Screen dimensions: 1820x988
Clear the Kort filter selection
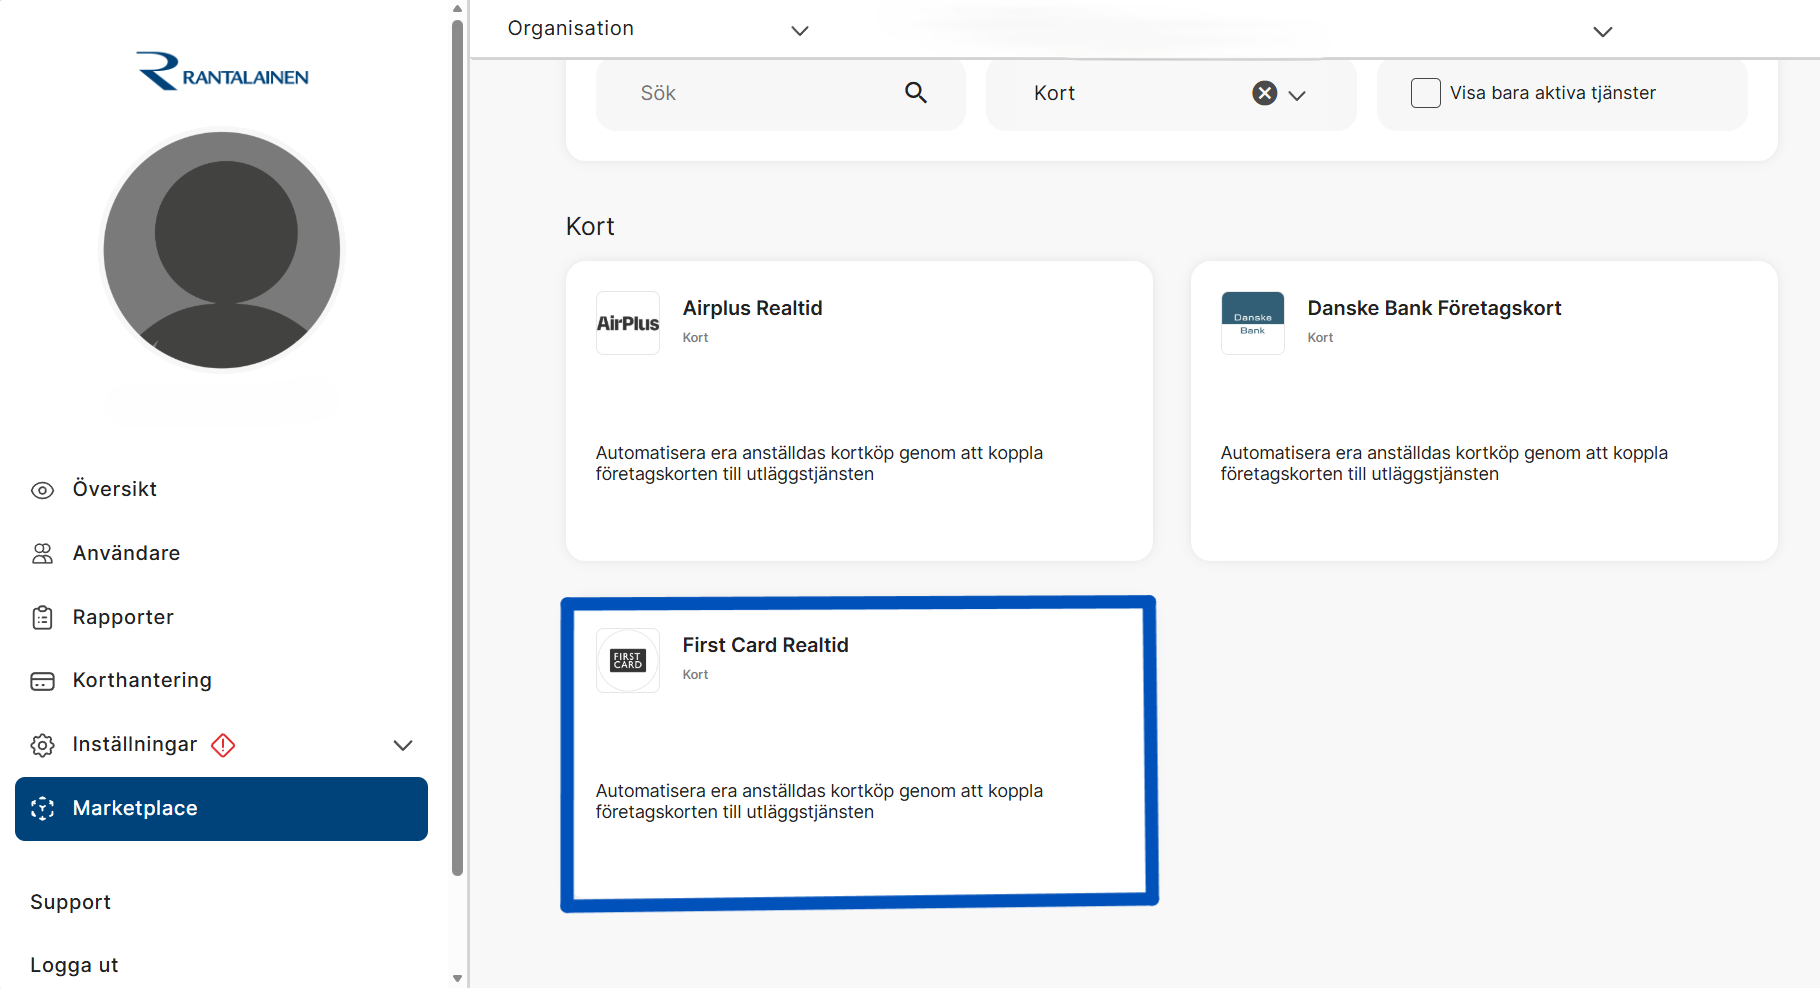click(x=1265, y=93)
